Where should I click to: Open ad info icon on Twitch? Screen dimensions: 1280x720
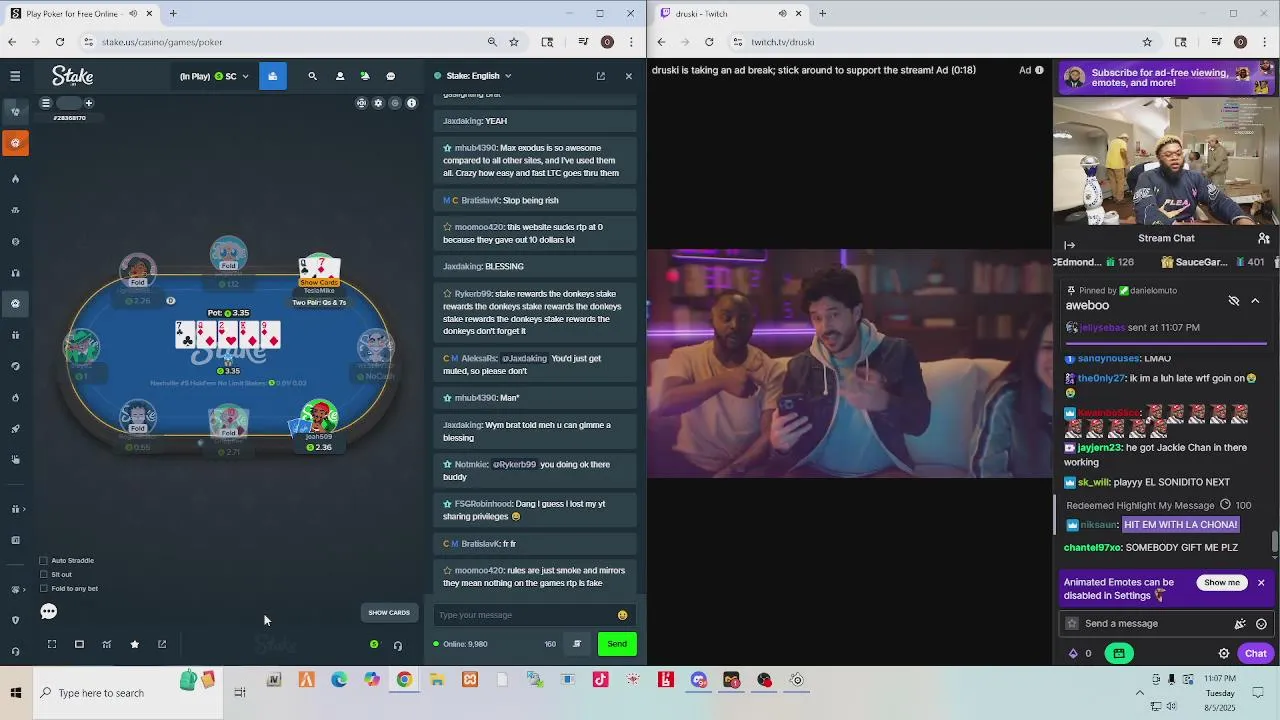point(1039,70)
